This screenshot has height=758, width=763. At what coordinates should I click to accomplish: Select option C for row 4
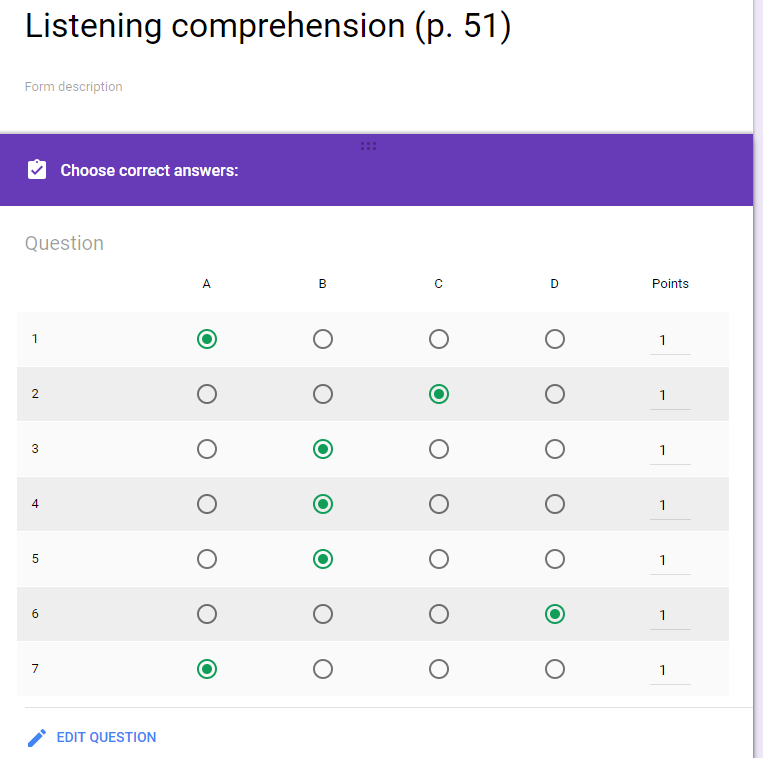439,504
